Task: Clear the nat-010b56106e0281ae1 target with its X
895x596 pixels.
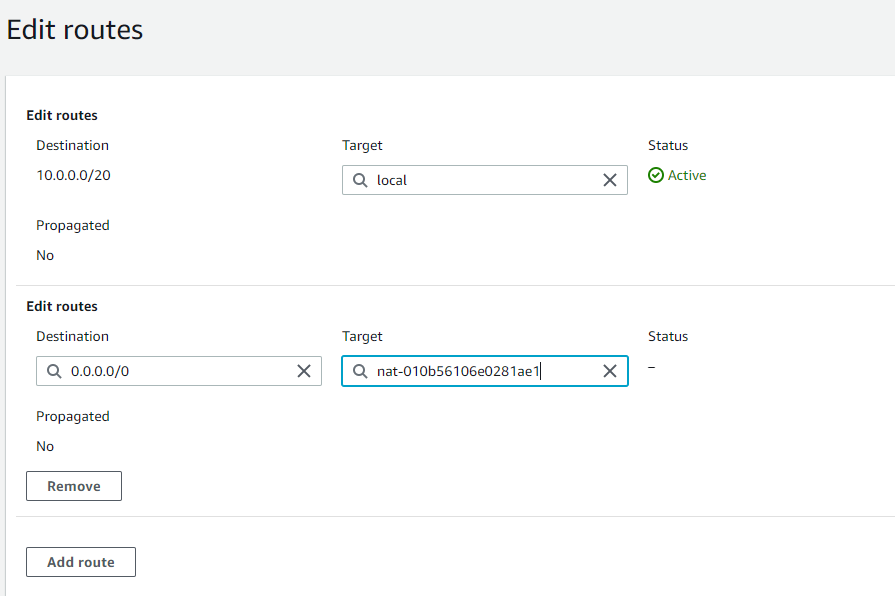Action: pyautogui.click(x=610, y=371)
